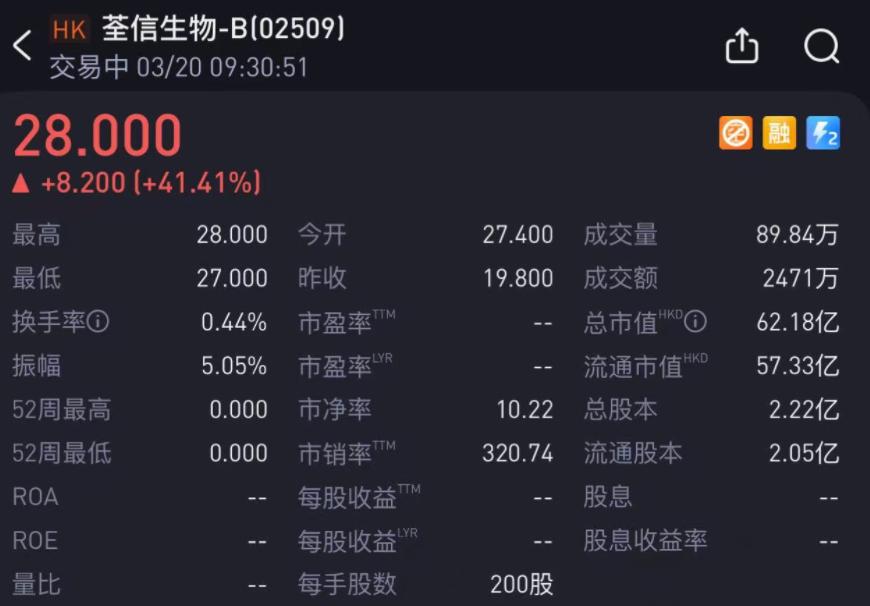Tap the blue Level-2 lightning badge
The height and width of the screenshot is (606, 870).
pos(821,132)
